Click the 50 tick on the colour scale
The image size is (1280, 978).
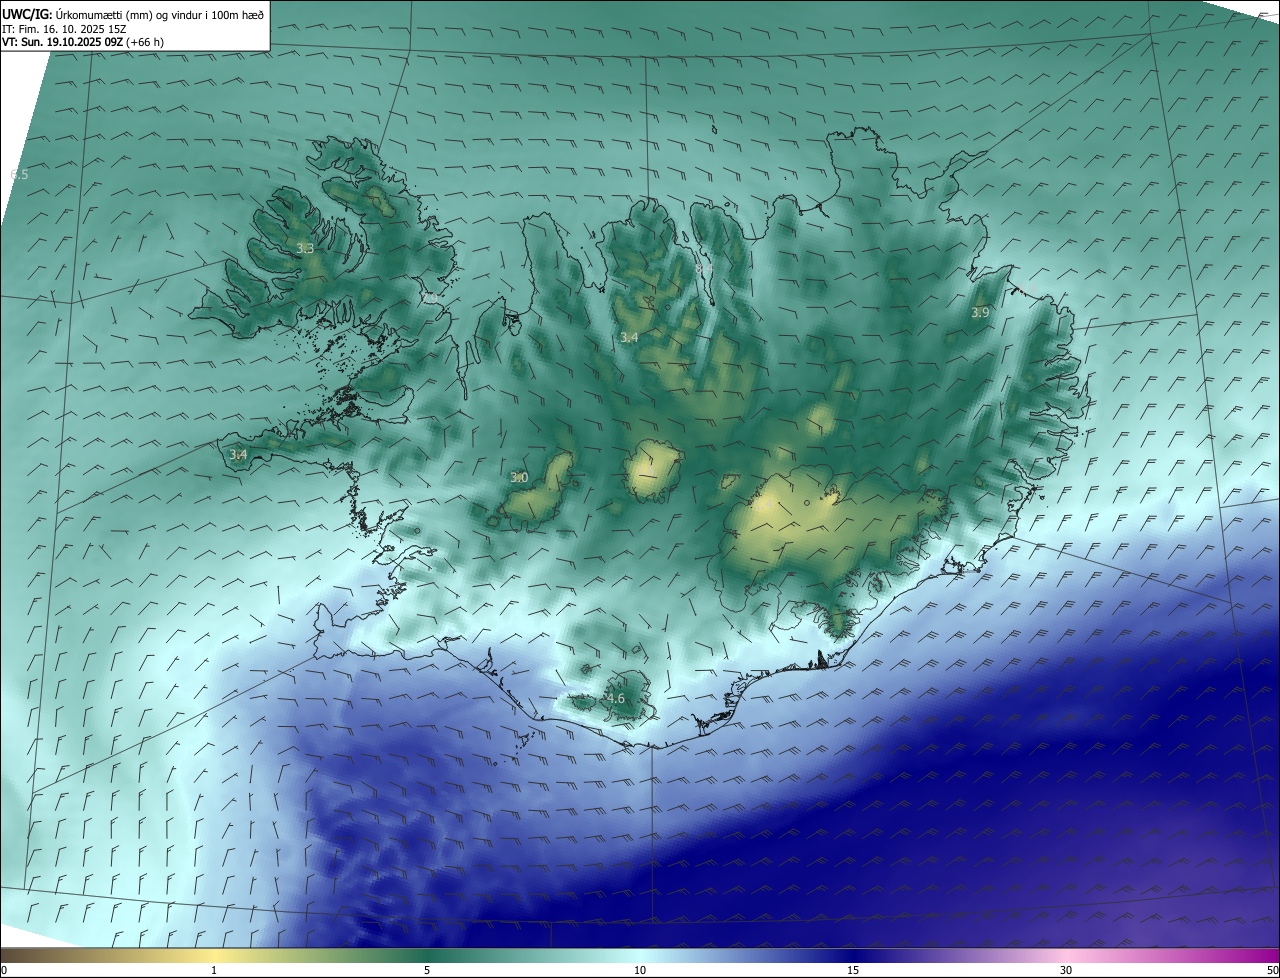1272,970
